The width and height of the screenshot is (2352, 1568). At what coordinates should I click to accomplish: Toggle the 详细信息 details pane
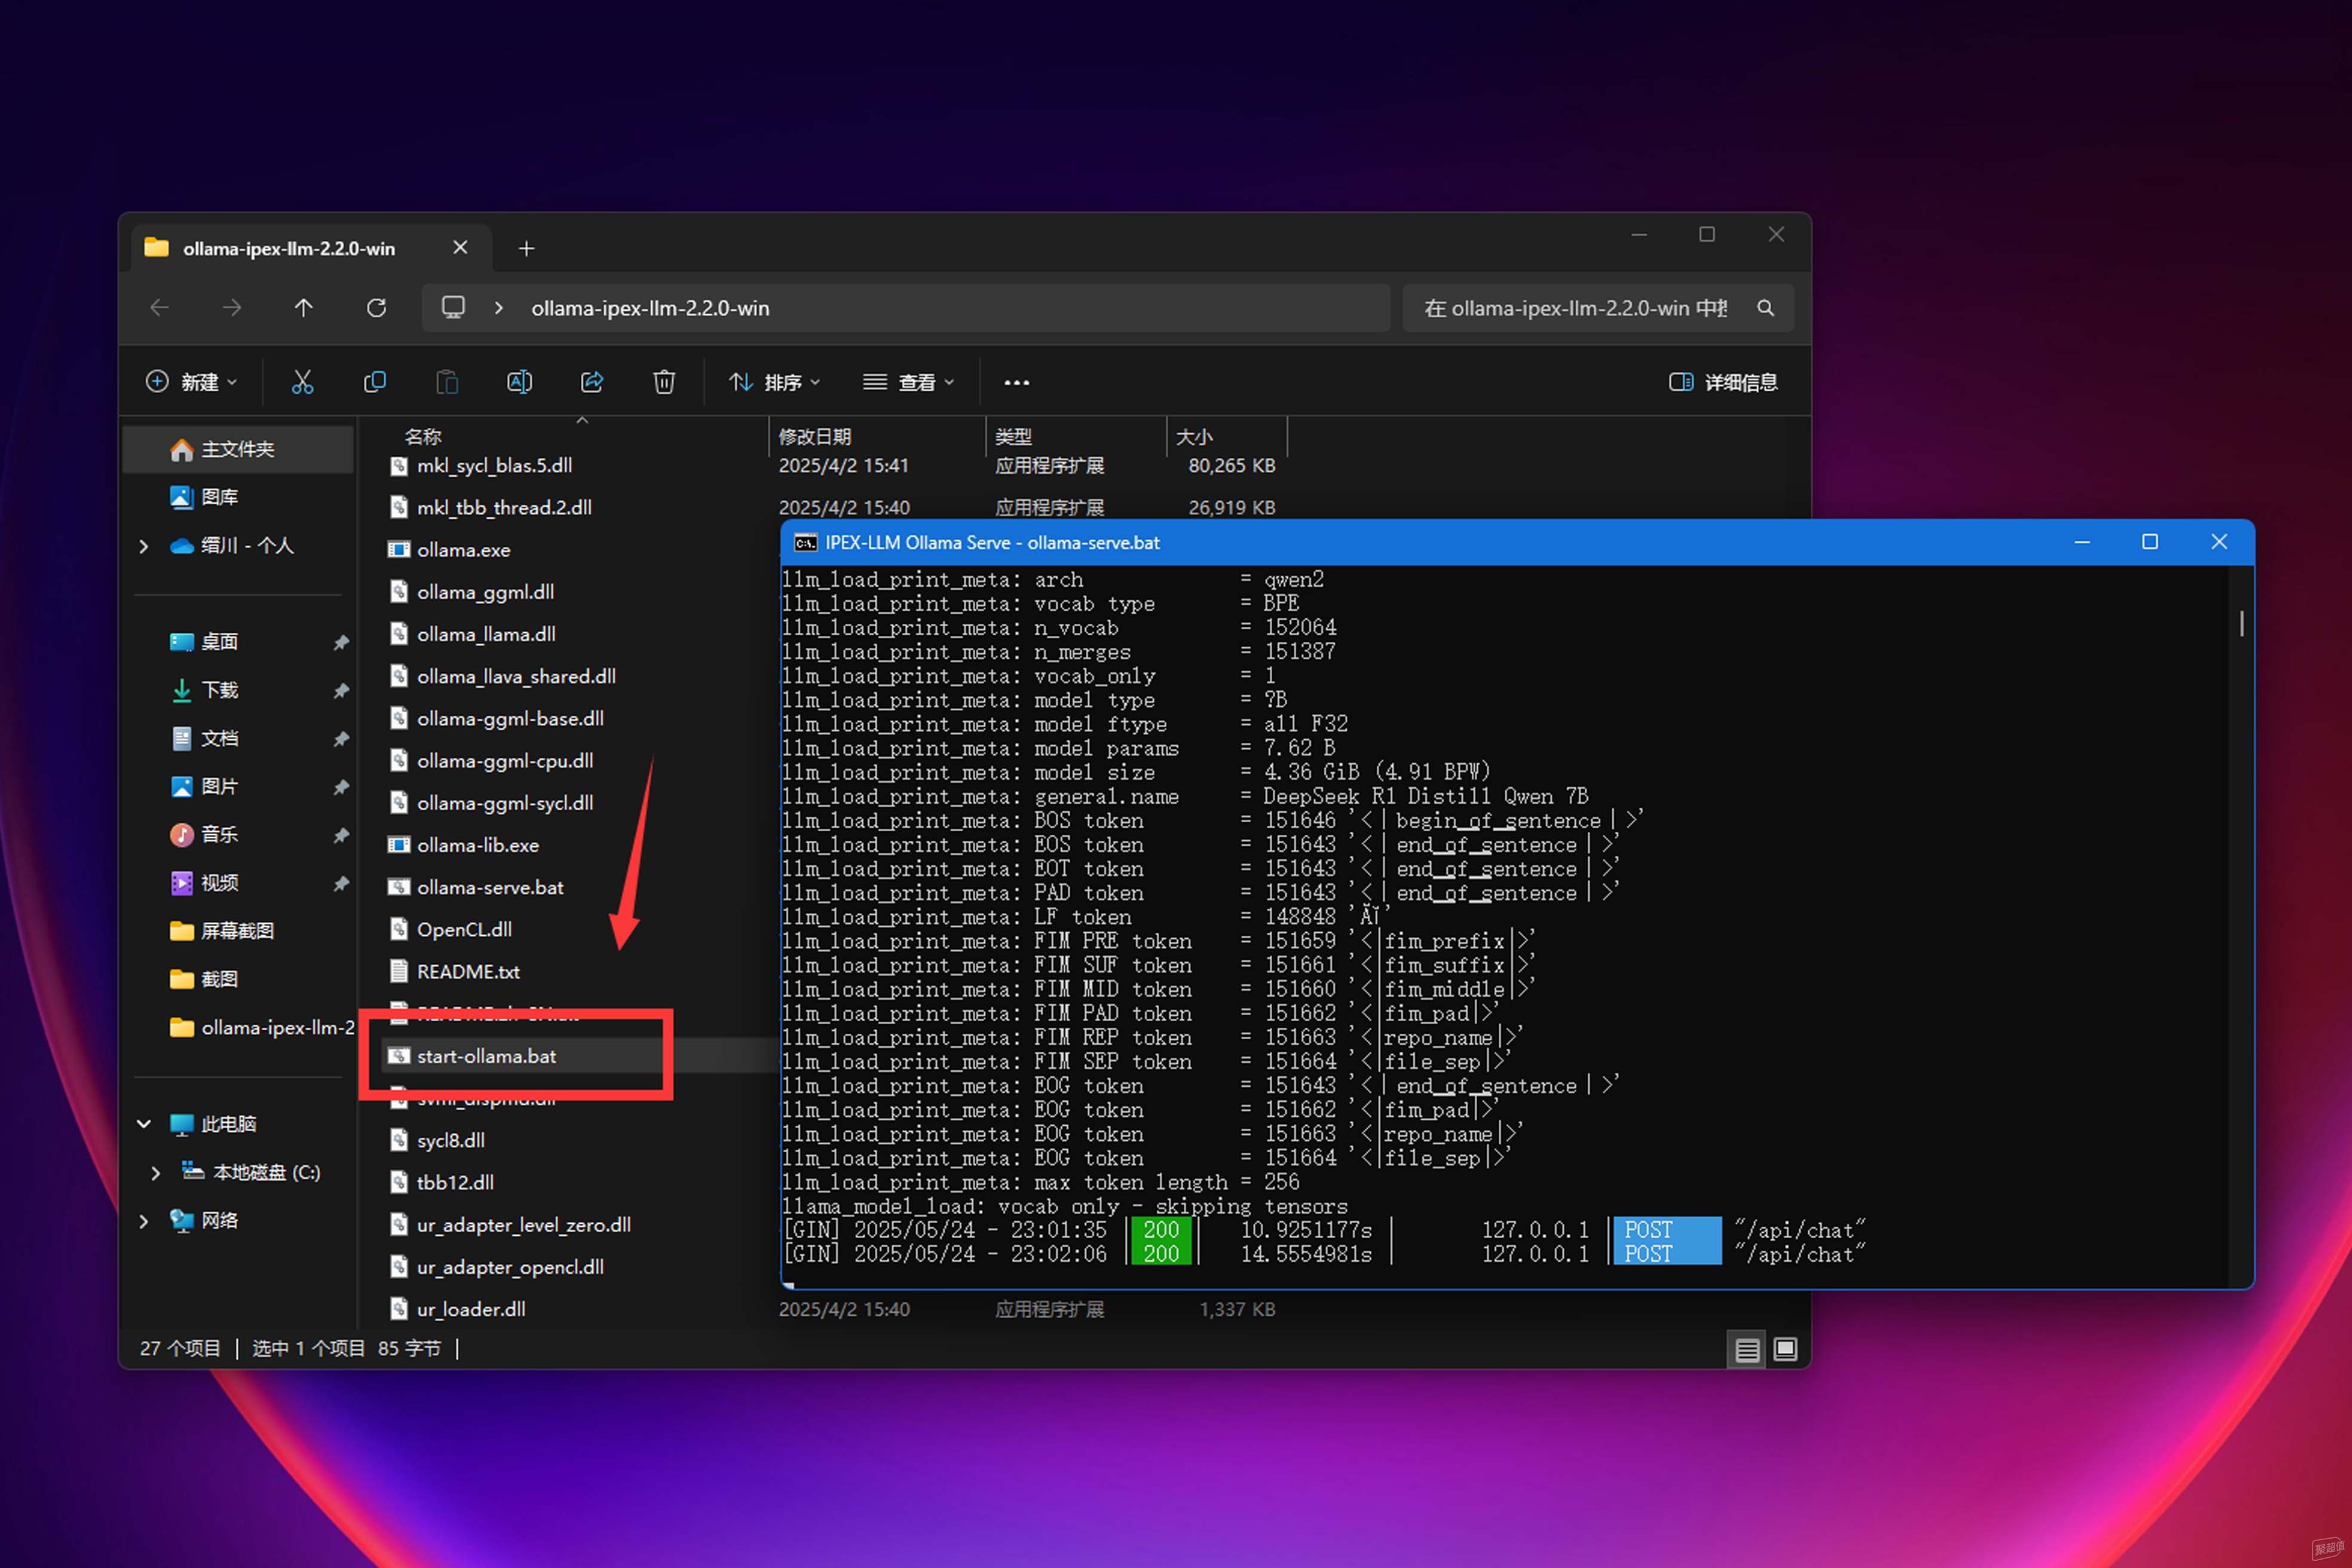pyautogui.click(x=1723, y=382)
